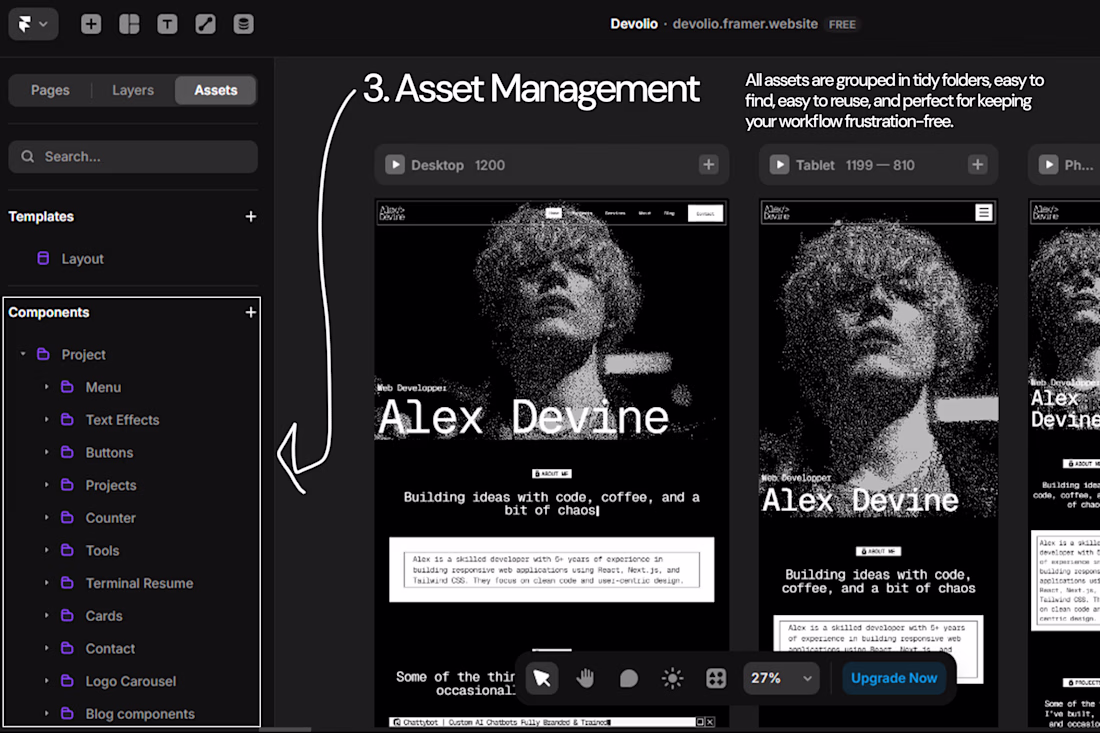Image resolution: width=1100 pixels, height=733 pixels.
Task: Switch to the Assets tab
Action: coord(215,90)
